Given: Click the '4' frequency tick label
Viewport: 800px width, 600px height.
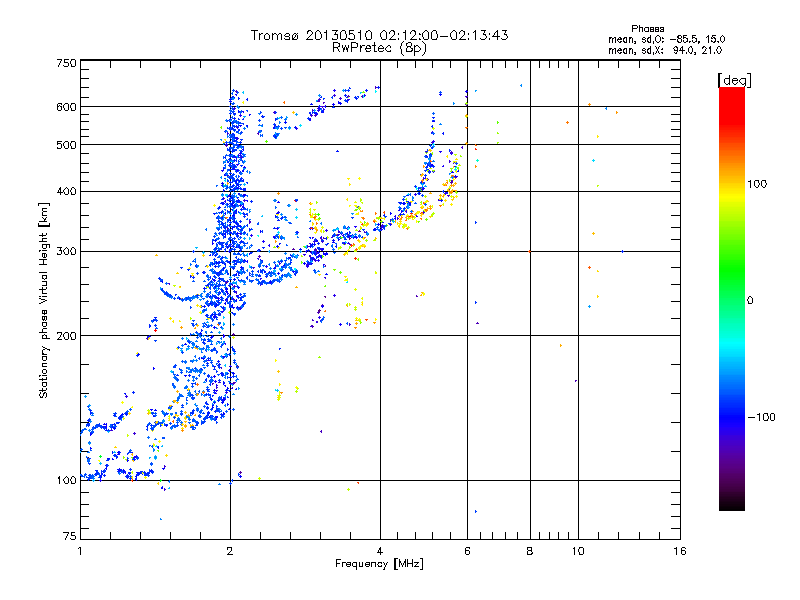Looking at the screenshot, I should point(380,551).
